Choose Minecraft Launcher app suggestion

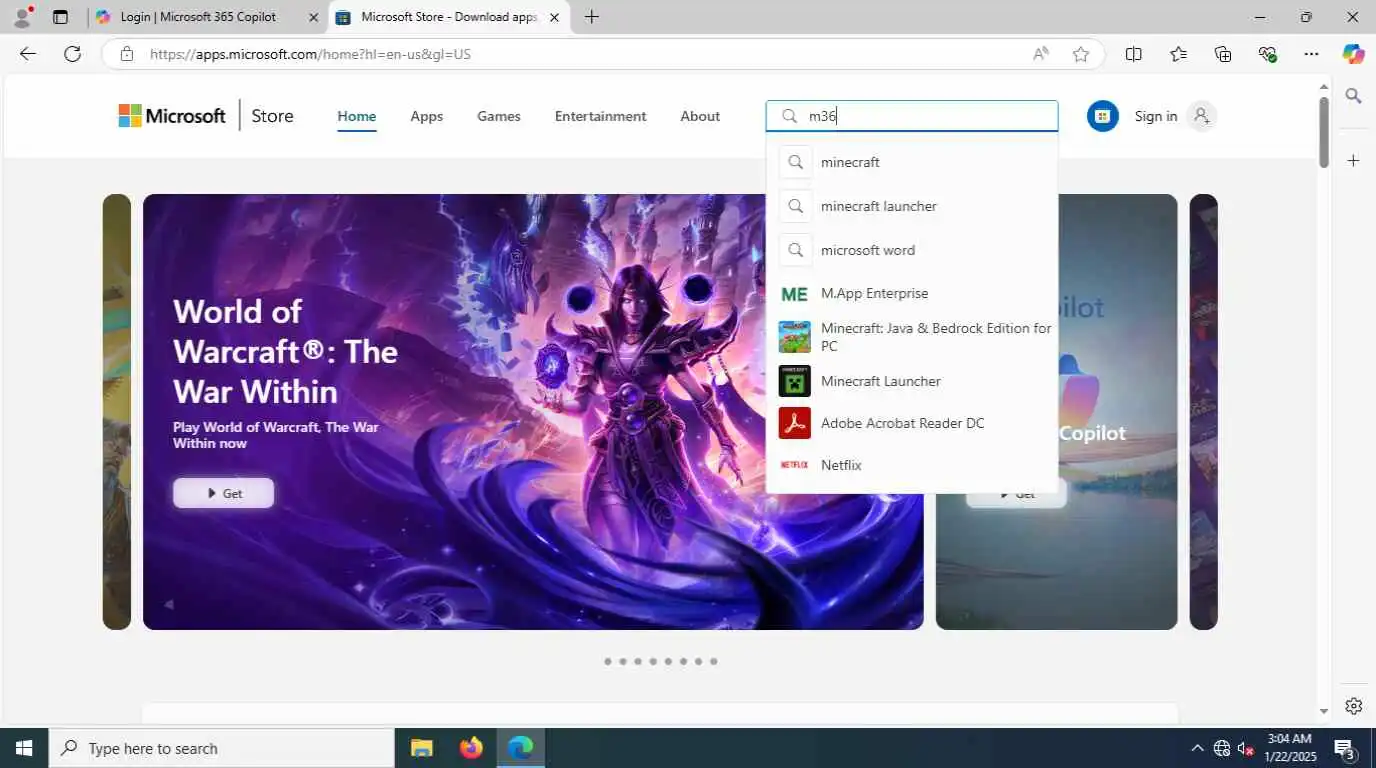pyautogui.click(x=912, y=381)
